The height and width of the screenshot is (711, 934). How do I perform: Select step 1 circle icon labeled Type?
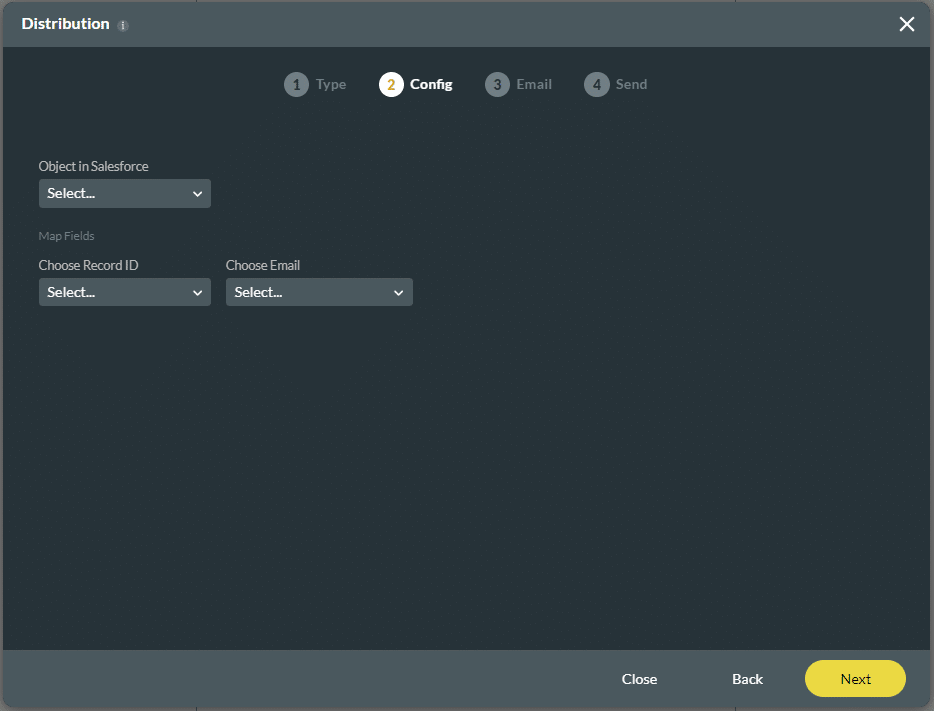[296, 84]
